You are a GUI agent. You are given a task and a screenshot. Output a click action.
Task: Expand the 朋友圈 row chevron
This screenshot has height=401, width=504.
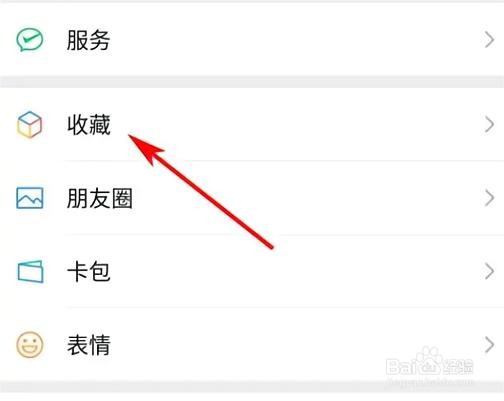[x=489, y=198]
